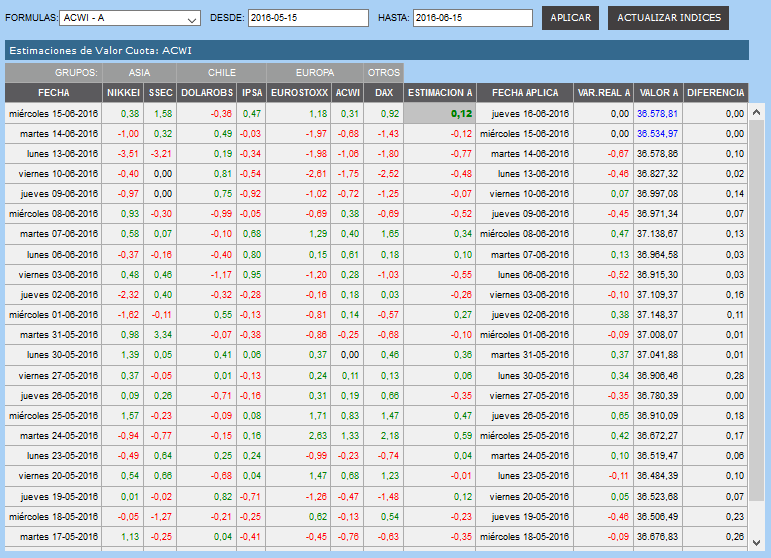Click the ESTIMACION A column header
The image size is (771, 558).
click(440, 92)
